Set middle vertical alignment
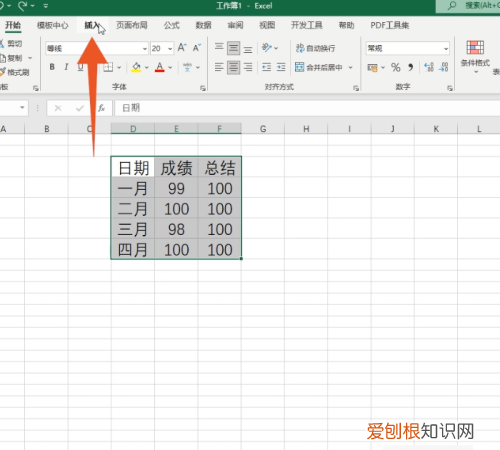The image size is (500, 450). click(233, 48)
